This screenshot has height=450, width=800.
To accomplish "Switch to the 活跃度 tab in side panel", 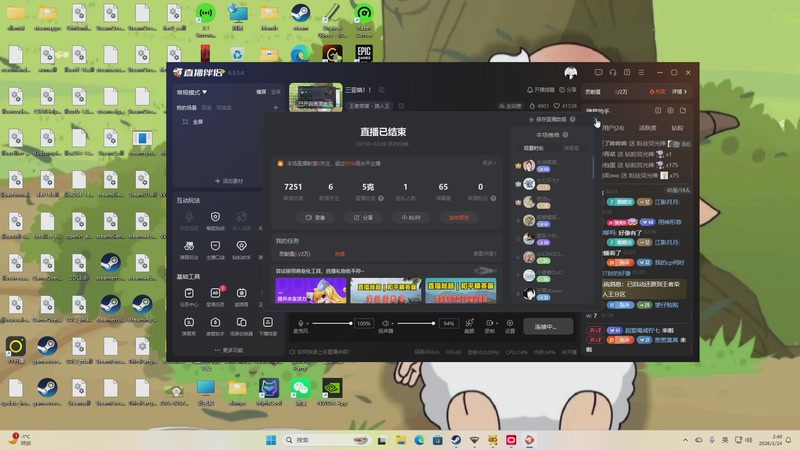I will tap(647, 128).
